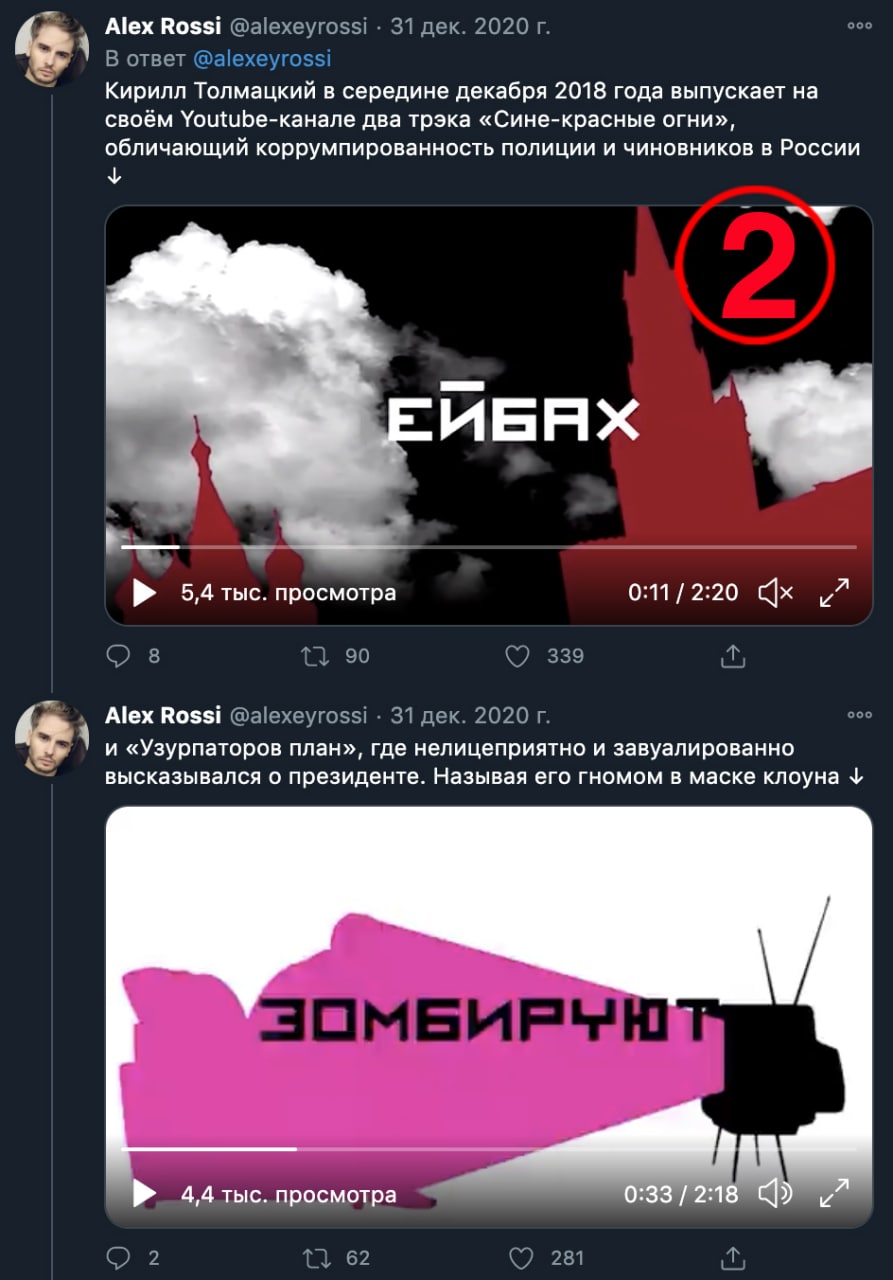Retweet the tweet with 90 retweets
The height and width of the screenshot is (1280, 893).
click(x=316, y=656)
